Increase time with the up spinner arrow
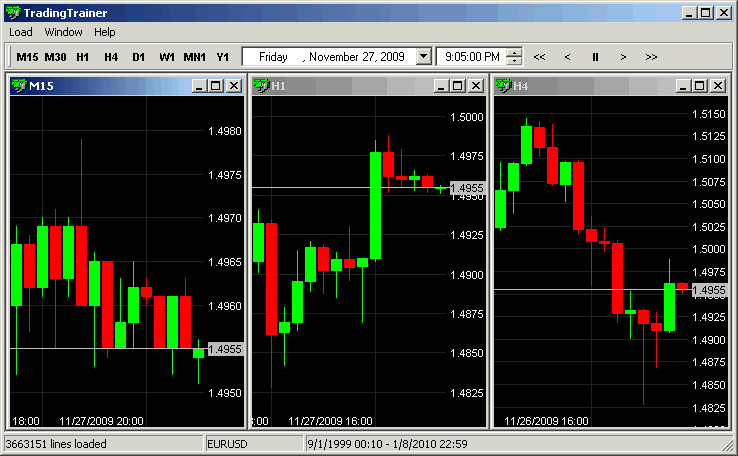 point(514,52)
